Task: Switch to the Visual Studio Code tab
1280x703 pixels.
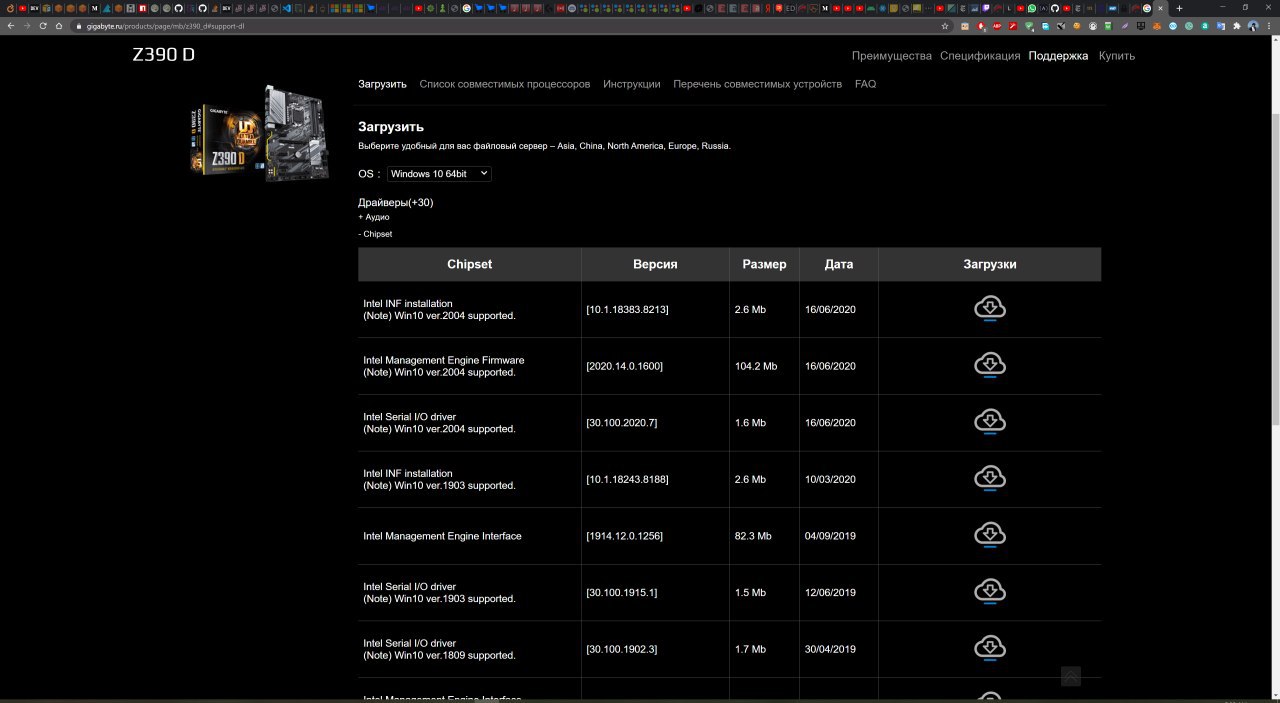Action: 286,8
